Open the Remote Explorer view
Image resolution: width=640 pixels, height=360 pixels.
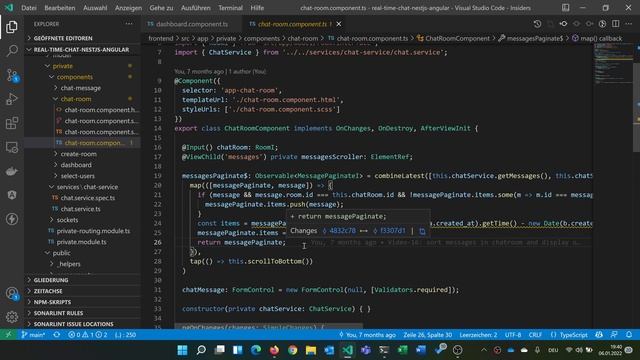[12, 147]
